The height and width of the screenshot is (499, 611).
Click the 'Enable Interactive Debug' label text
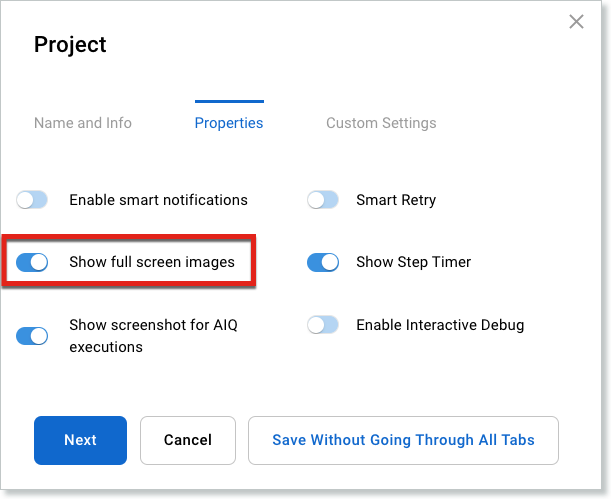[x=440, y=325]
